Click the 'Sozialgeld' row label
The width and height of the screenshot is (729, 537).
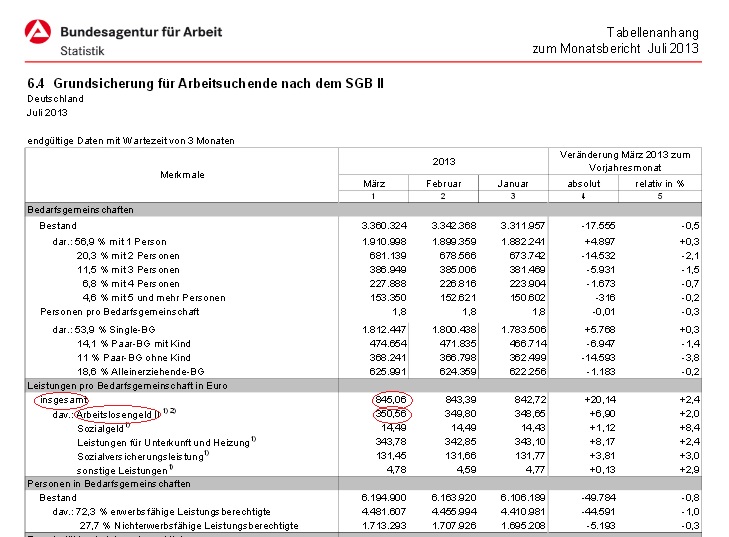(x=101, y=427)
